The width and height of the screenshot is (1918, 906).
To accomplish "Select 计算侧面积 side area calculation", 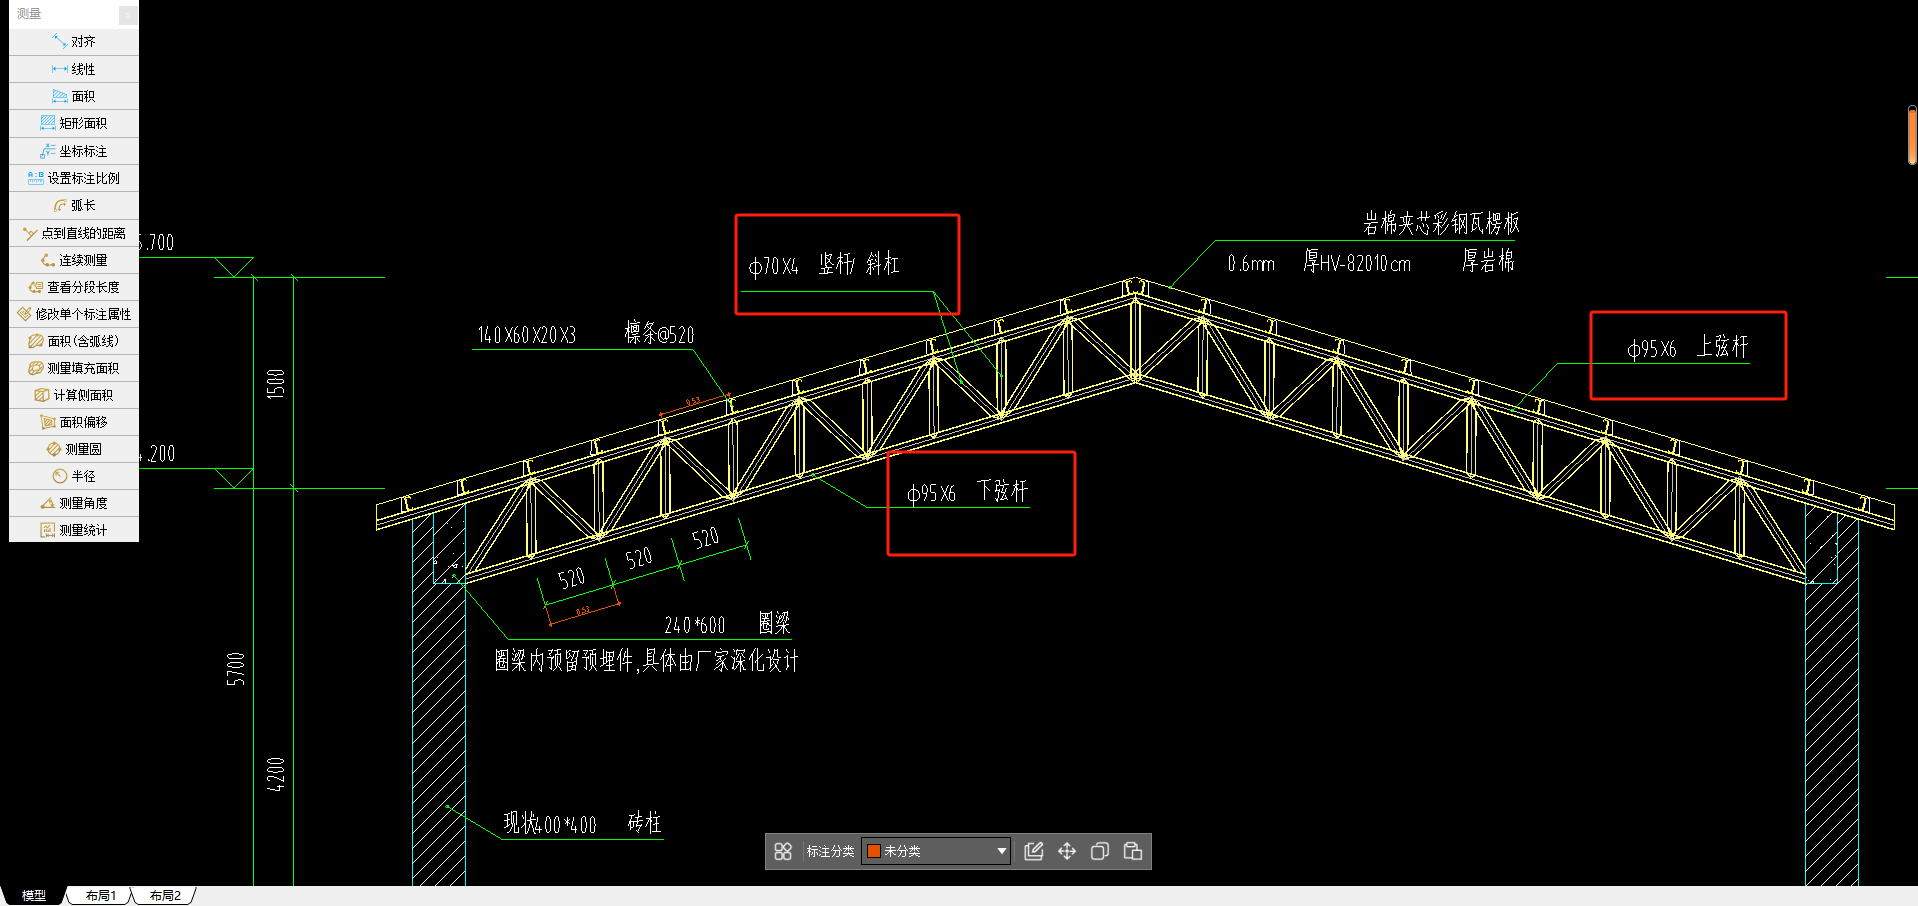I will point(74,395).
